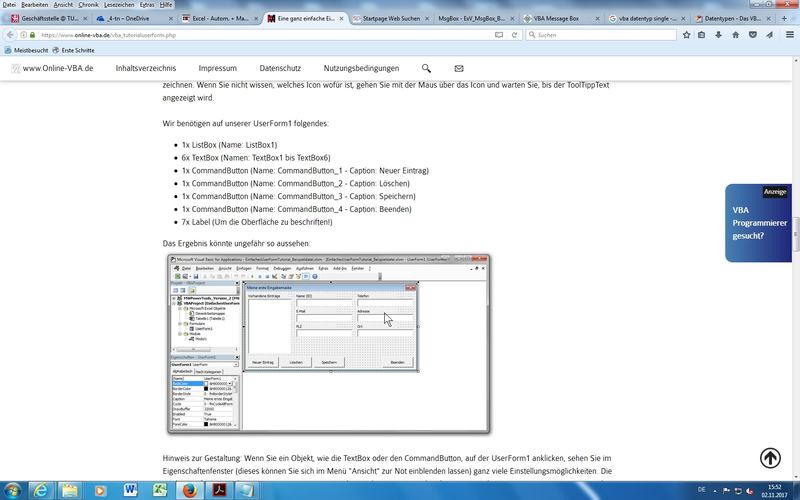Open the Datei menu in Firefox
800x500 pixels.
click(9, 5)
